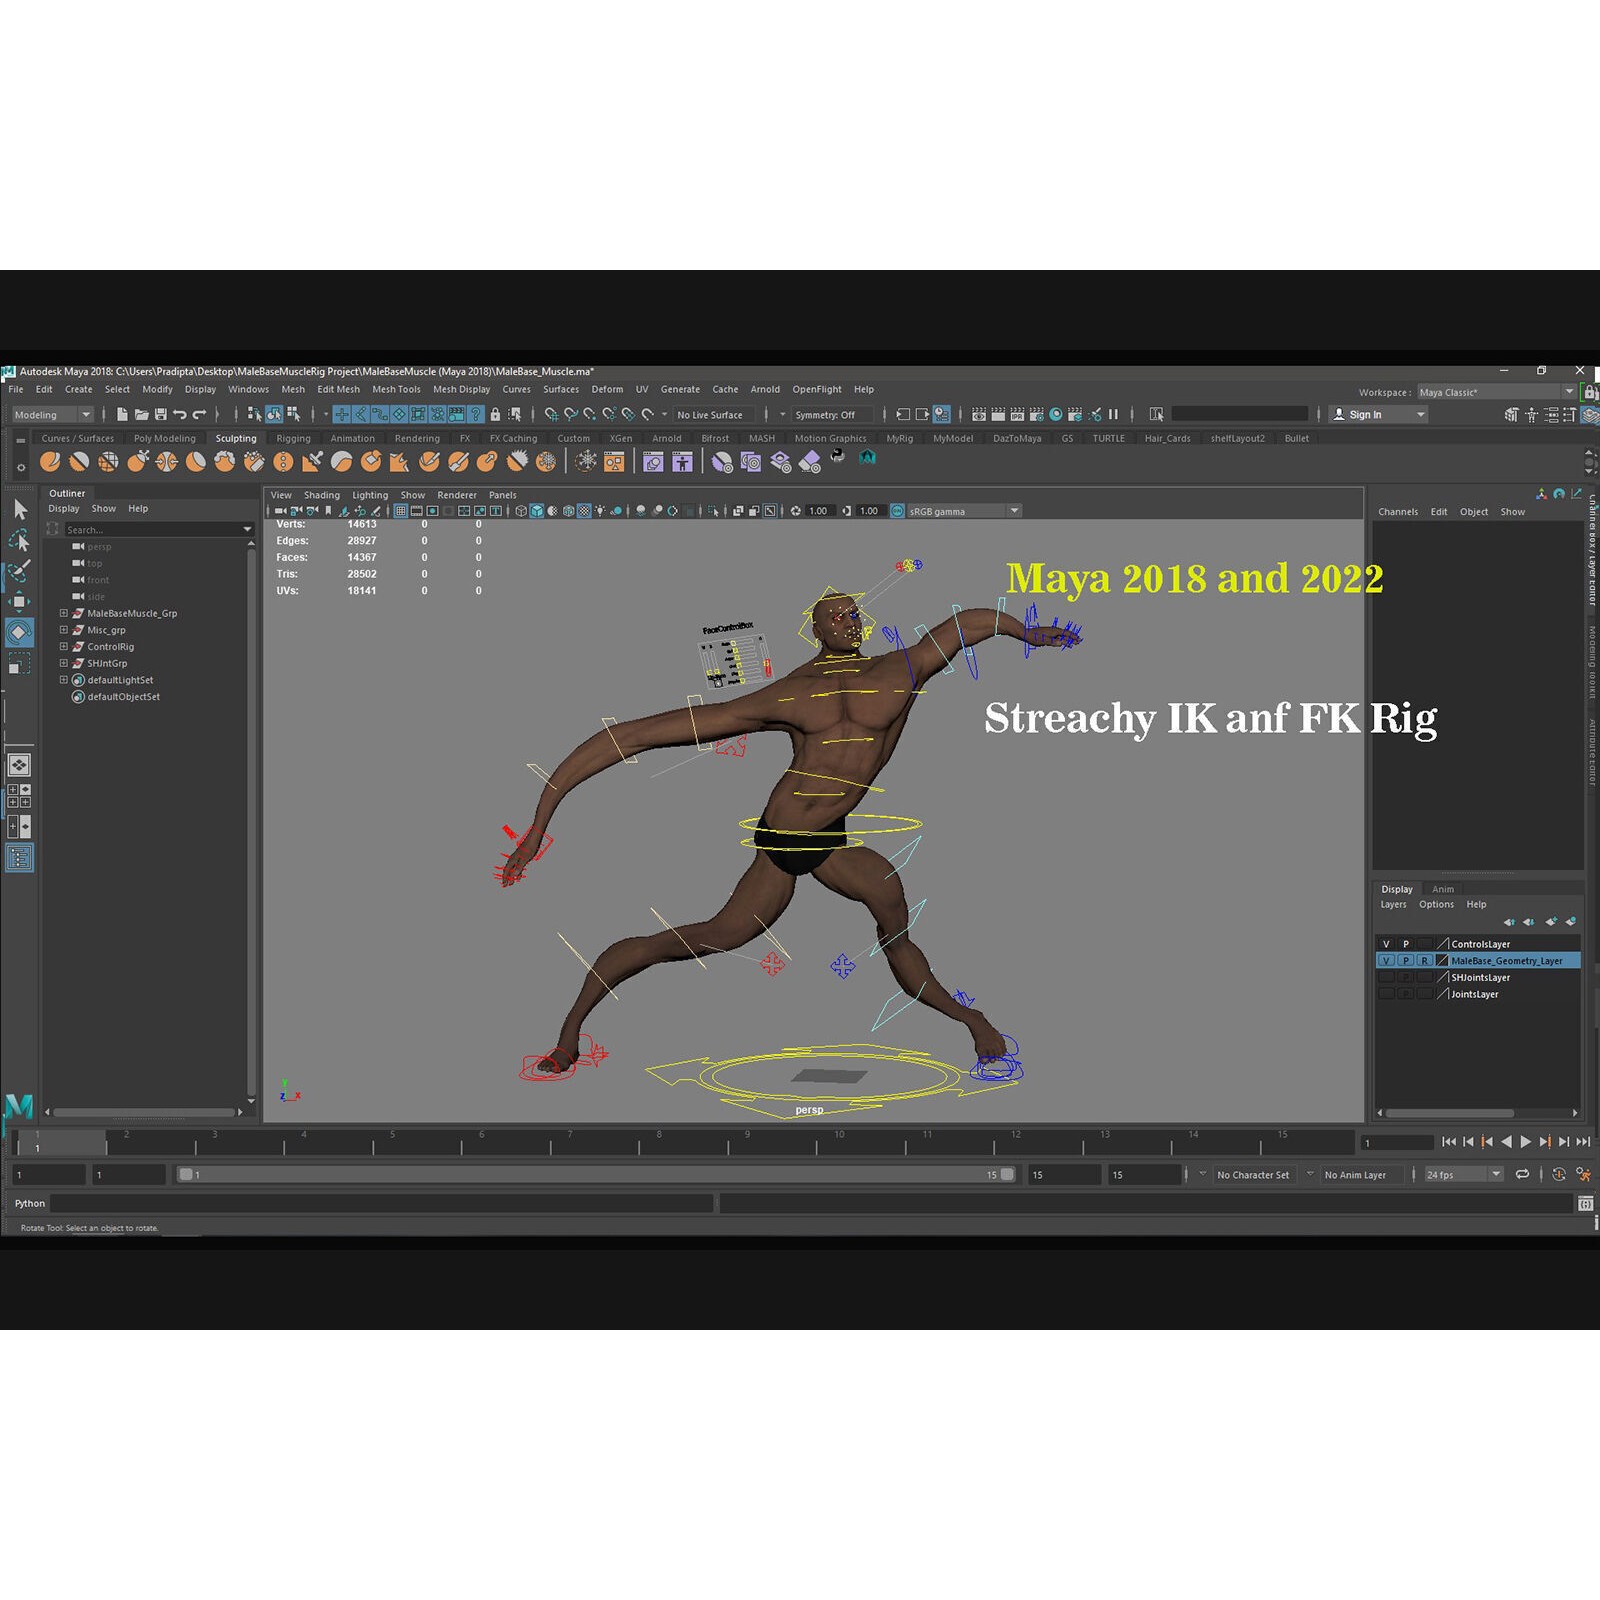Click the IPR render icon
The width and height of the screenshot is (1600, 1600).
click(1017, 414)
